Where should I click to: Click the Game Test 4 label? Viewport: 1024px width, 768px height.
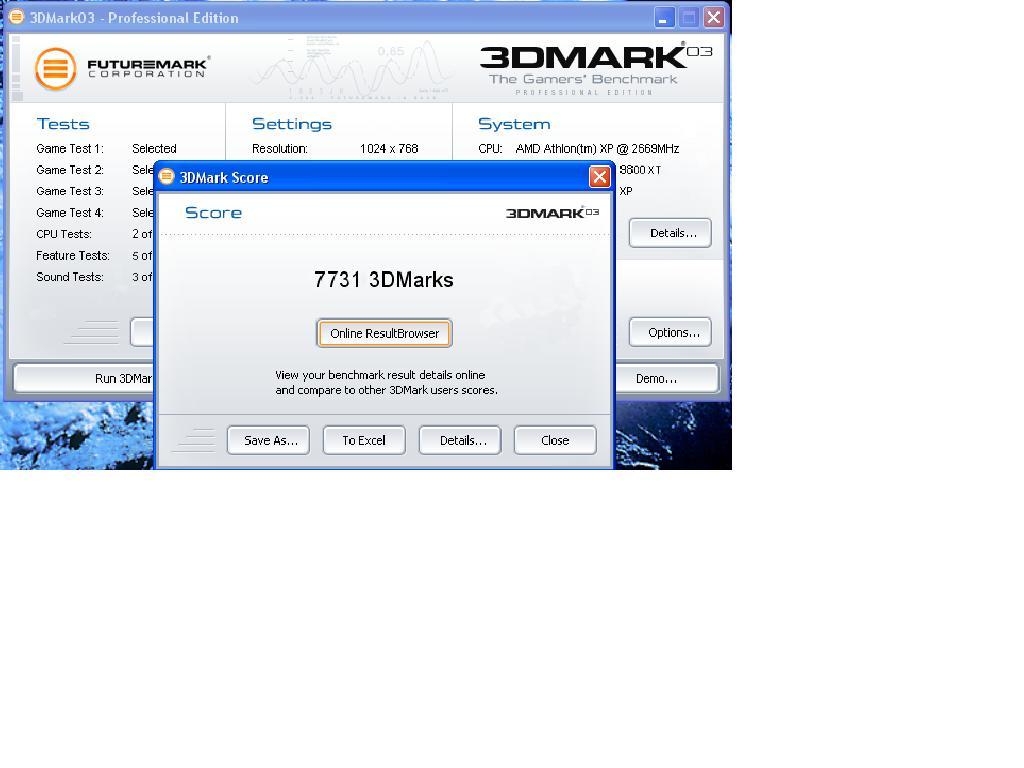[x=70, y=213]
